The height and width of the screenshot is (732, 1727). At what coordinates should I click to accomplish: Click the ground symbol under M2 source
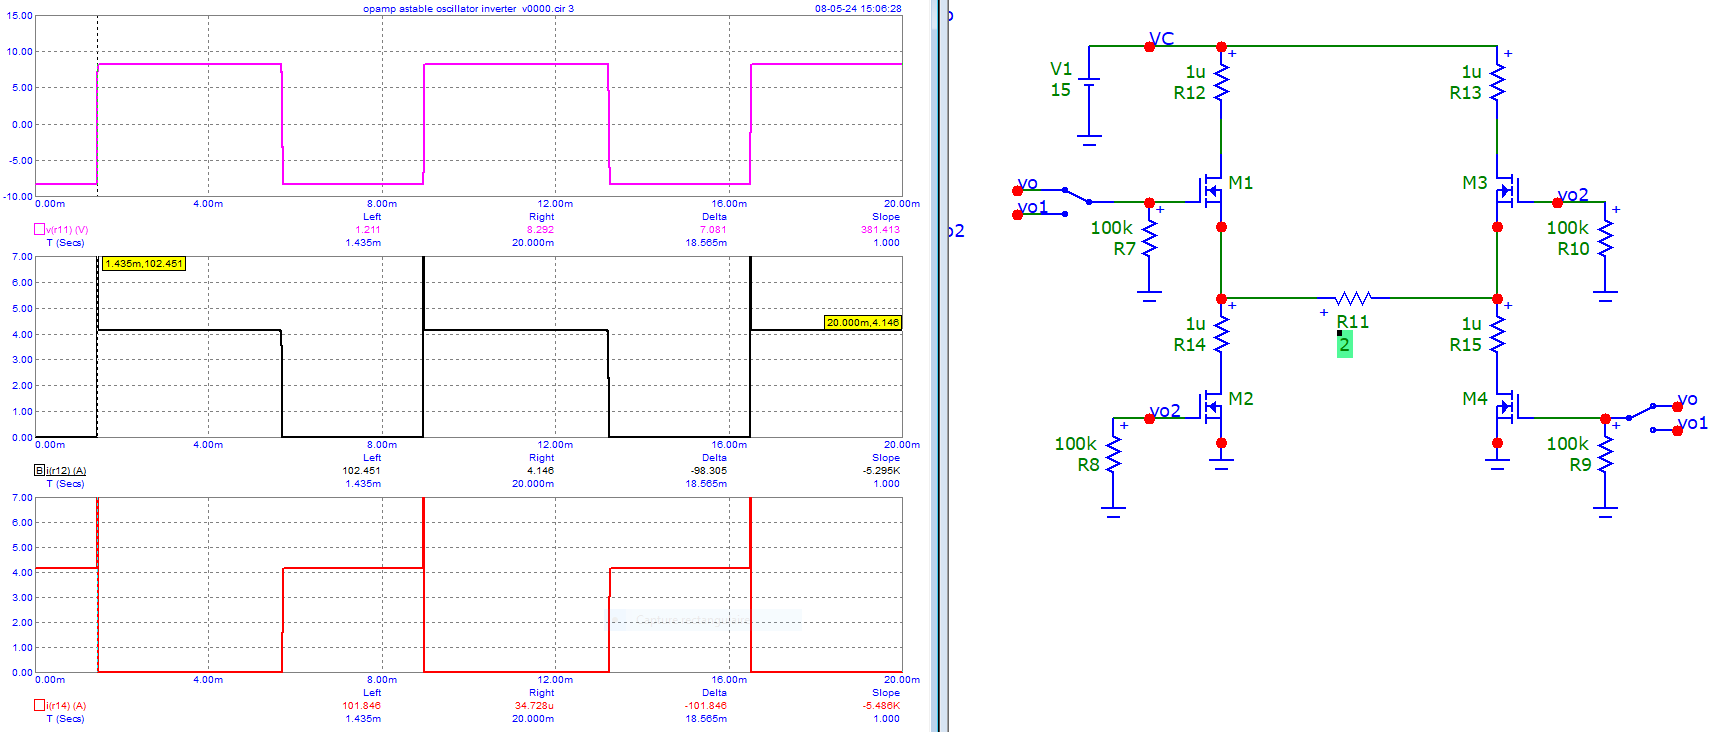[1221, 464]
